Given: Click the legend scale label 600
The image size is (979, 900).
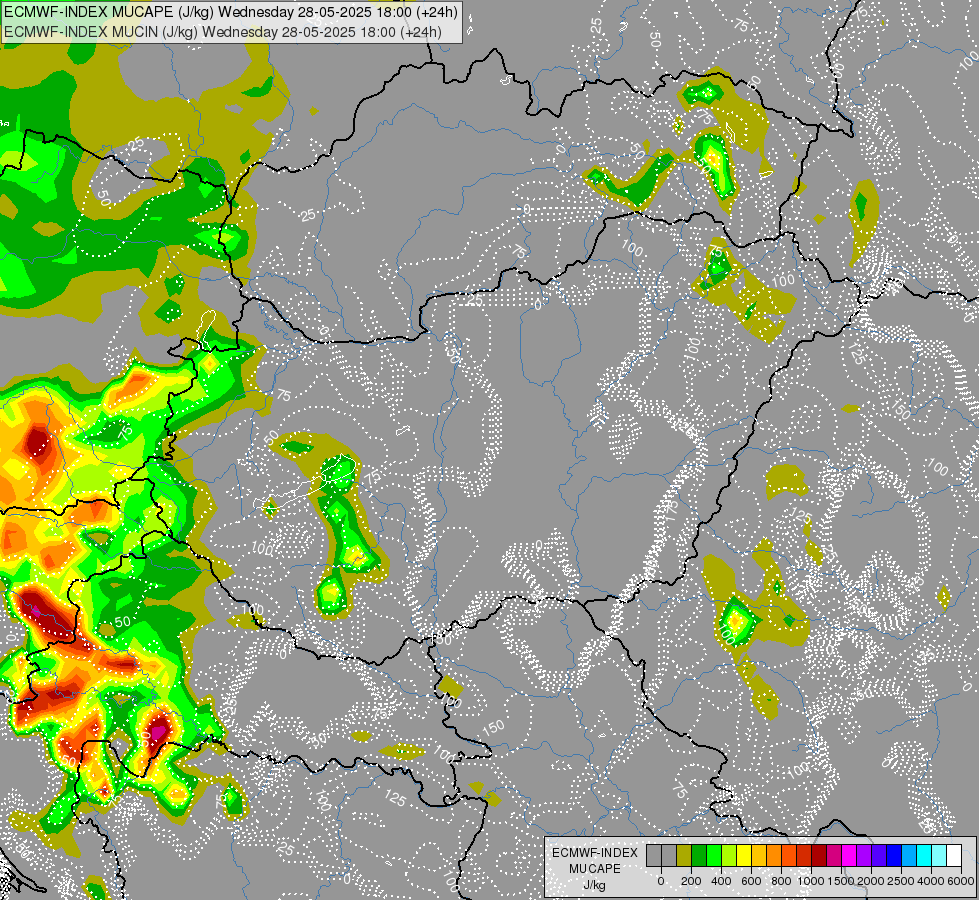Looking at the screenshot, I should point(751,881).
